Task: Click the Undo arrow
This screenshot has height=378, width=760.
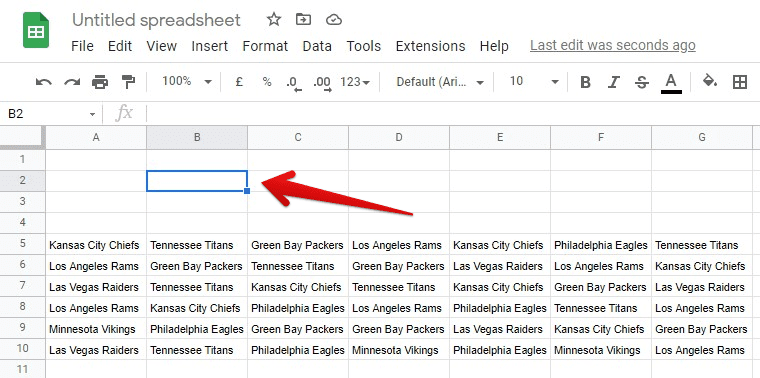Action: [x=44, y=82]
